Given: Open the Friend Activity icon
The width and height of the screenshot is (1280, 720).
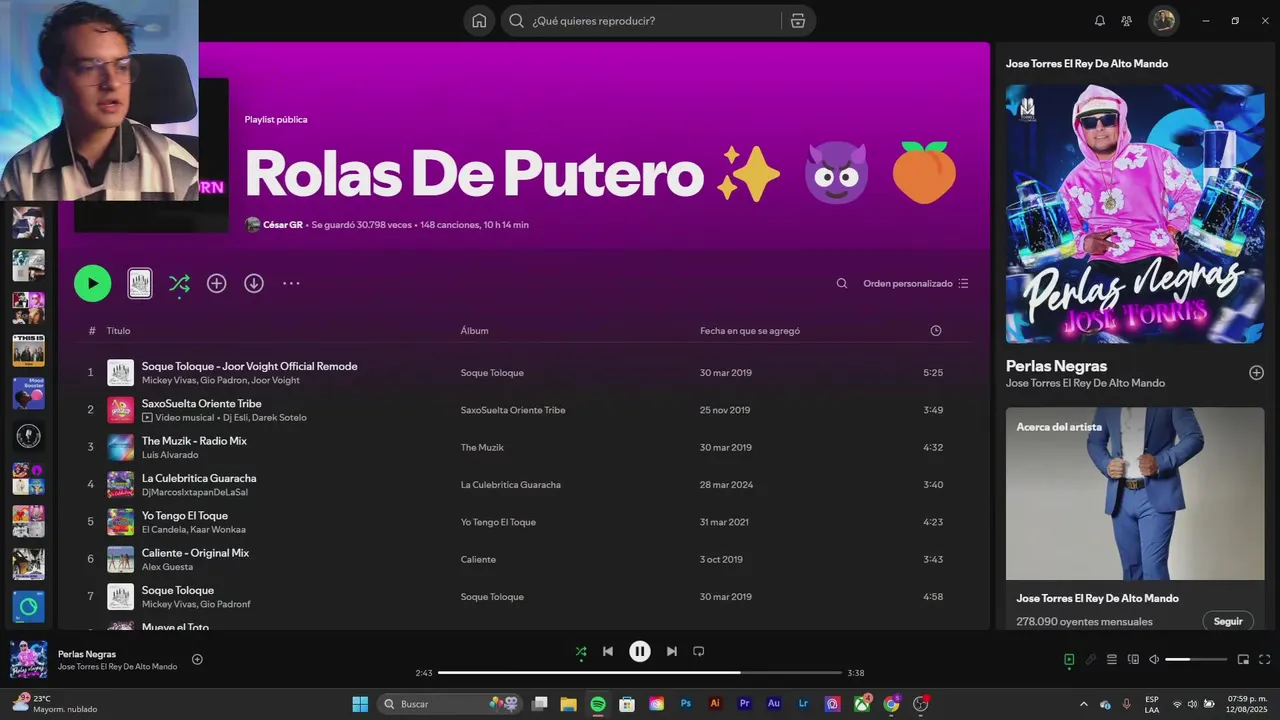Looking at the screenshot, I should (x=1127, y=21).
